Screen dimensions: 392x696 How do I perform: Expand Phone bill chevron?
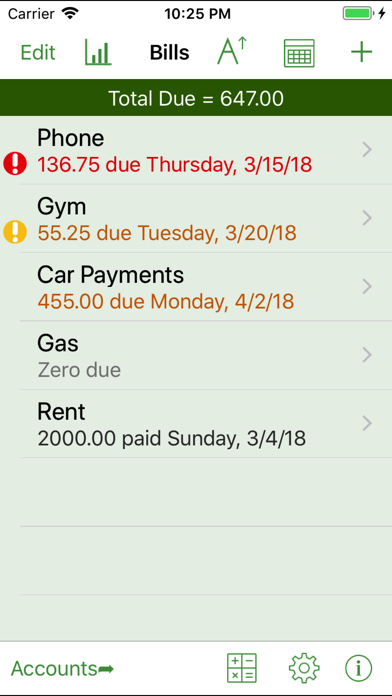tap(367, 150)
